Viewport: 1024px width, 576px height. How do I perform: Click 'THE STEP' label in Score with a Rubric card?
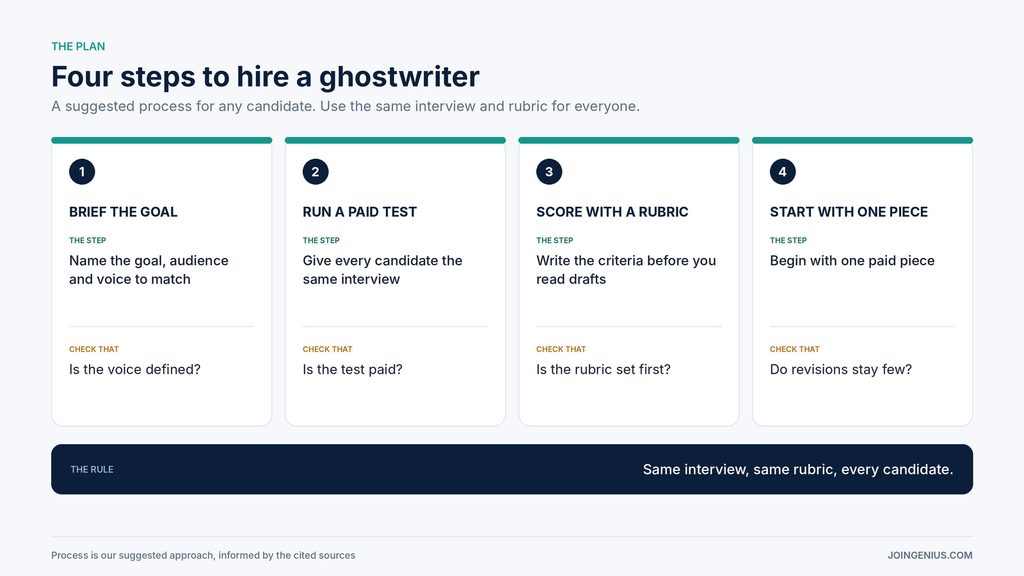554,240
